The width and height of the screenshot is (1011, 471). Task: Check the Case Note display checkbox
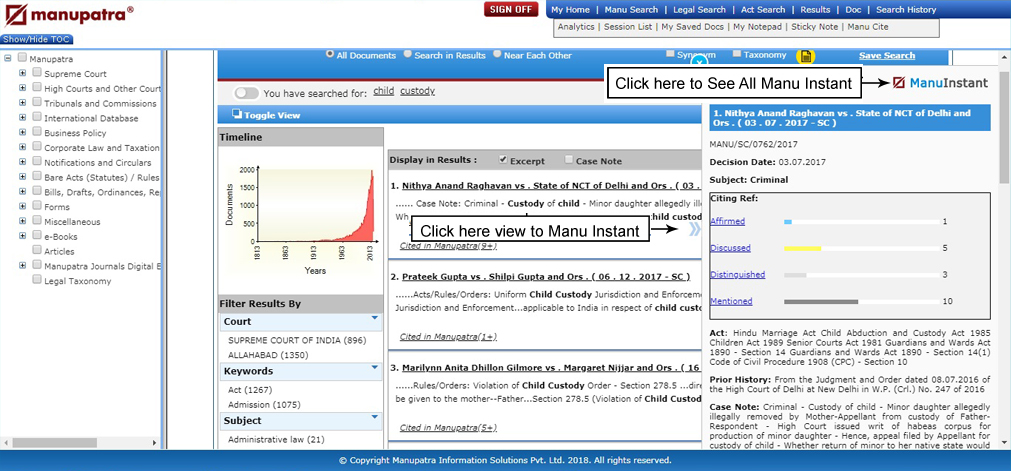coord(569,159)
